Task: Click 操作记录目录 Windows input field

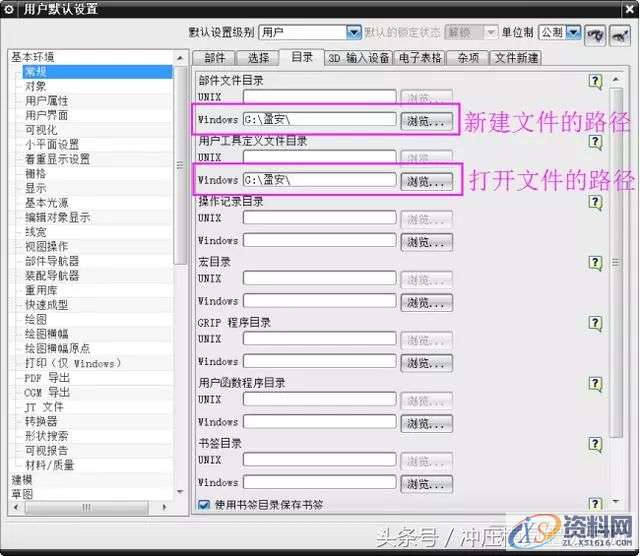Action: click(x=320, y=240)
